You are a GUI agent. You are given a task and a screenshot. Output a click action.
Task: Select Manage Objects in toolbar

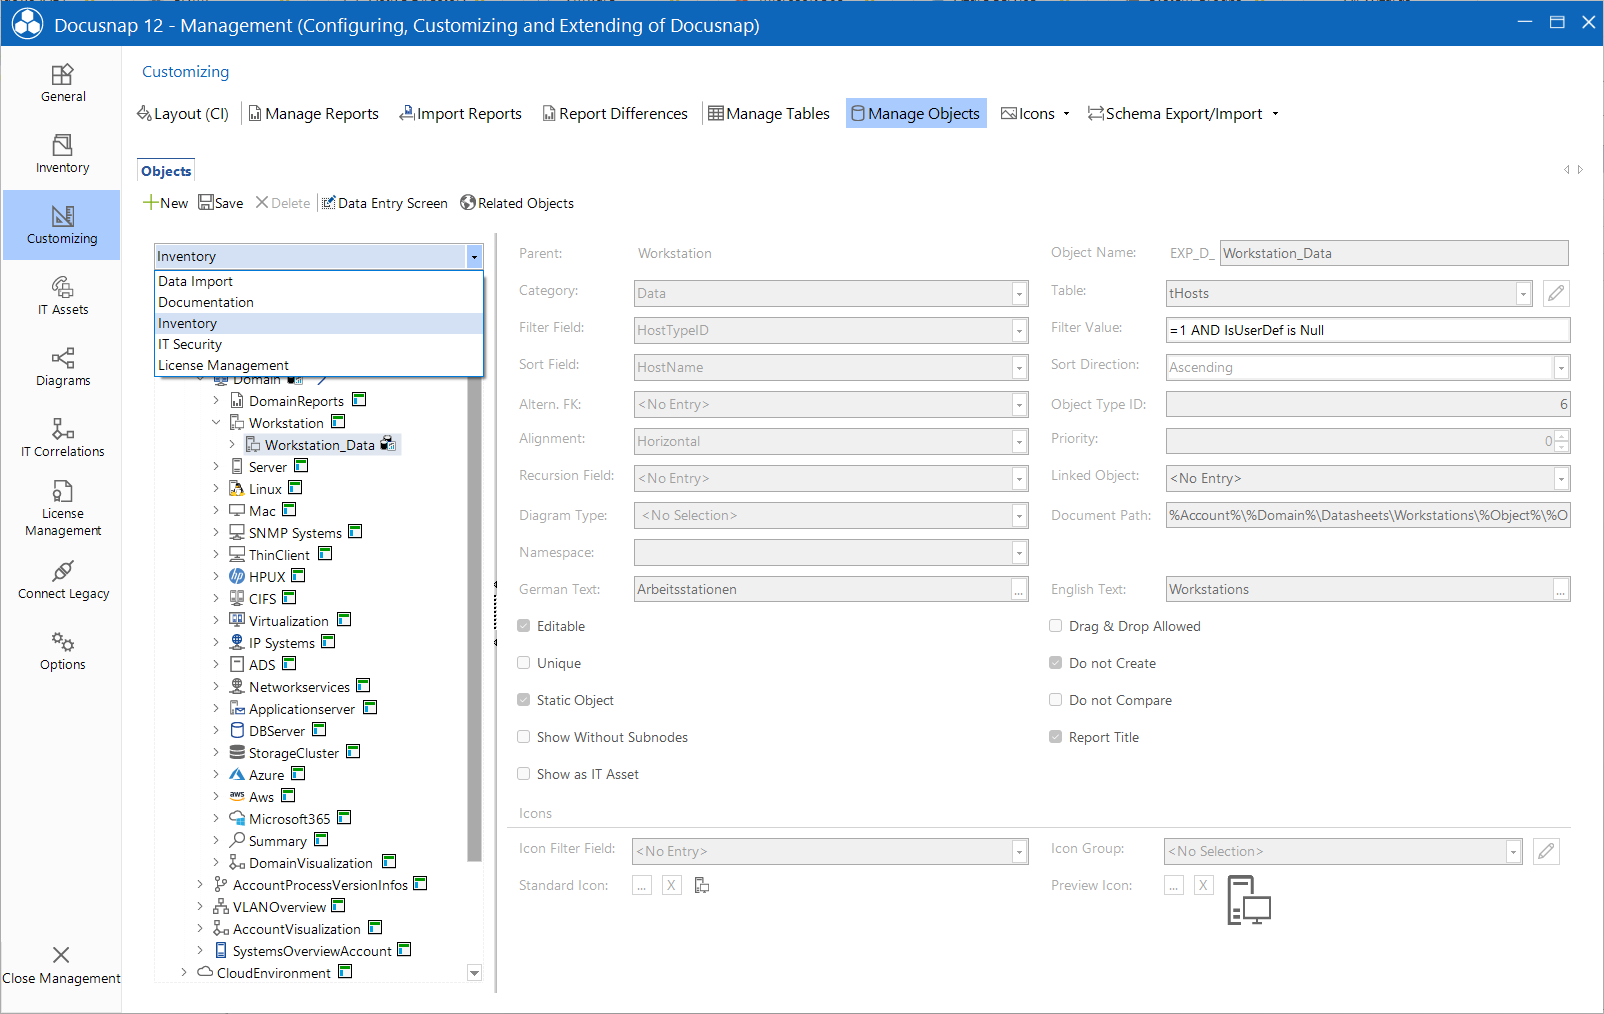(x=916, y=114)
